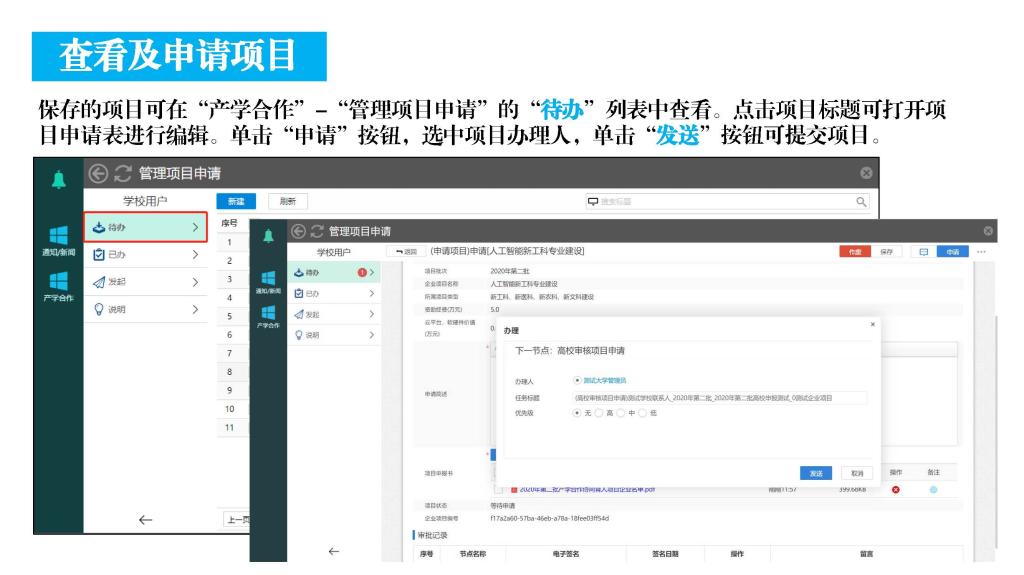Viewport: 1024px width, 575px height.
Task: Click the blue 新建 button
Action: coord(236,202)
